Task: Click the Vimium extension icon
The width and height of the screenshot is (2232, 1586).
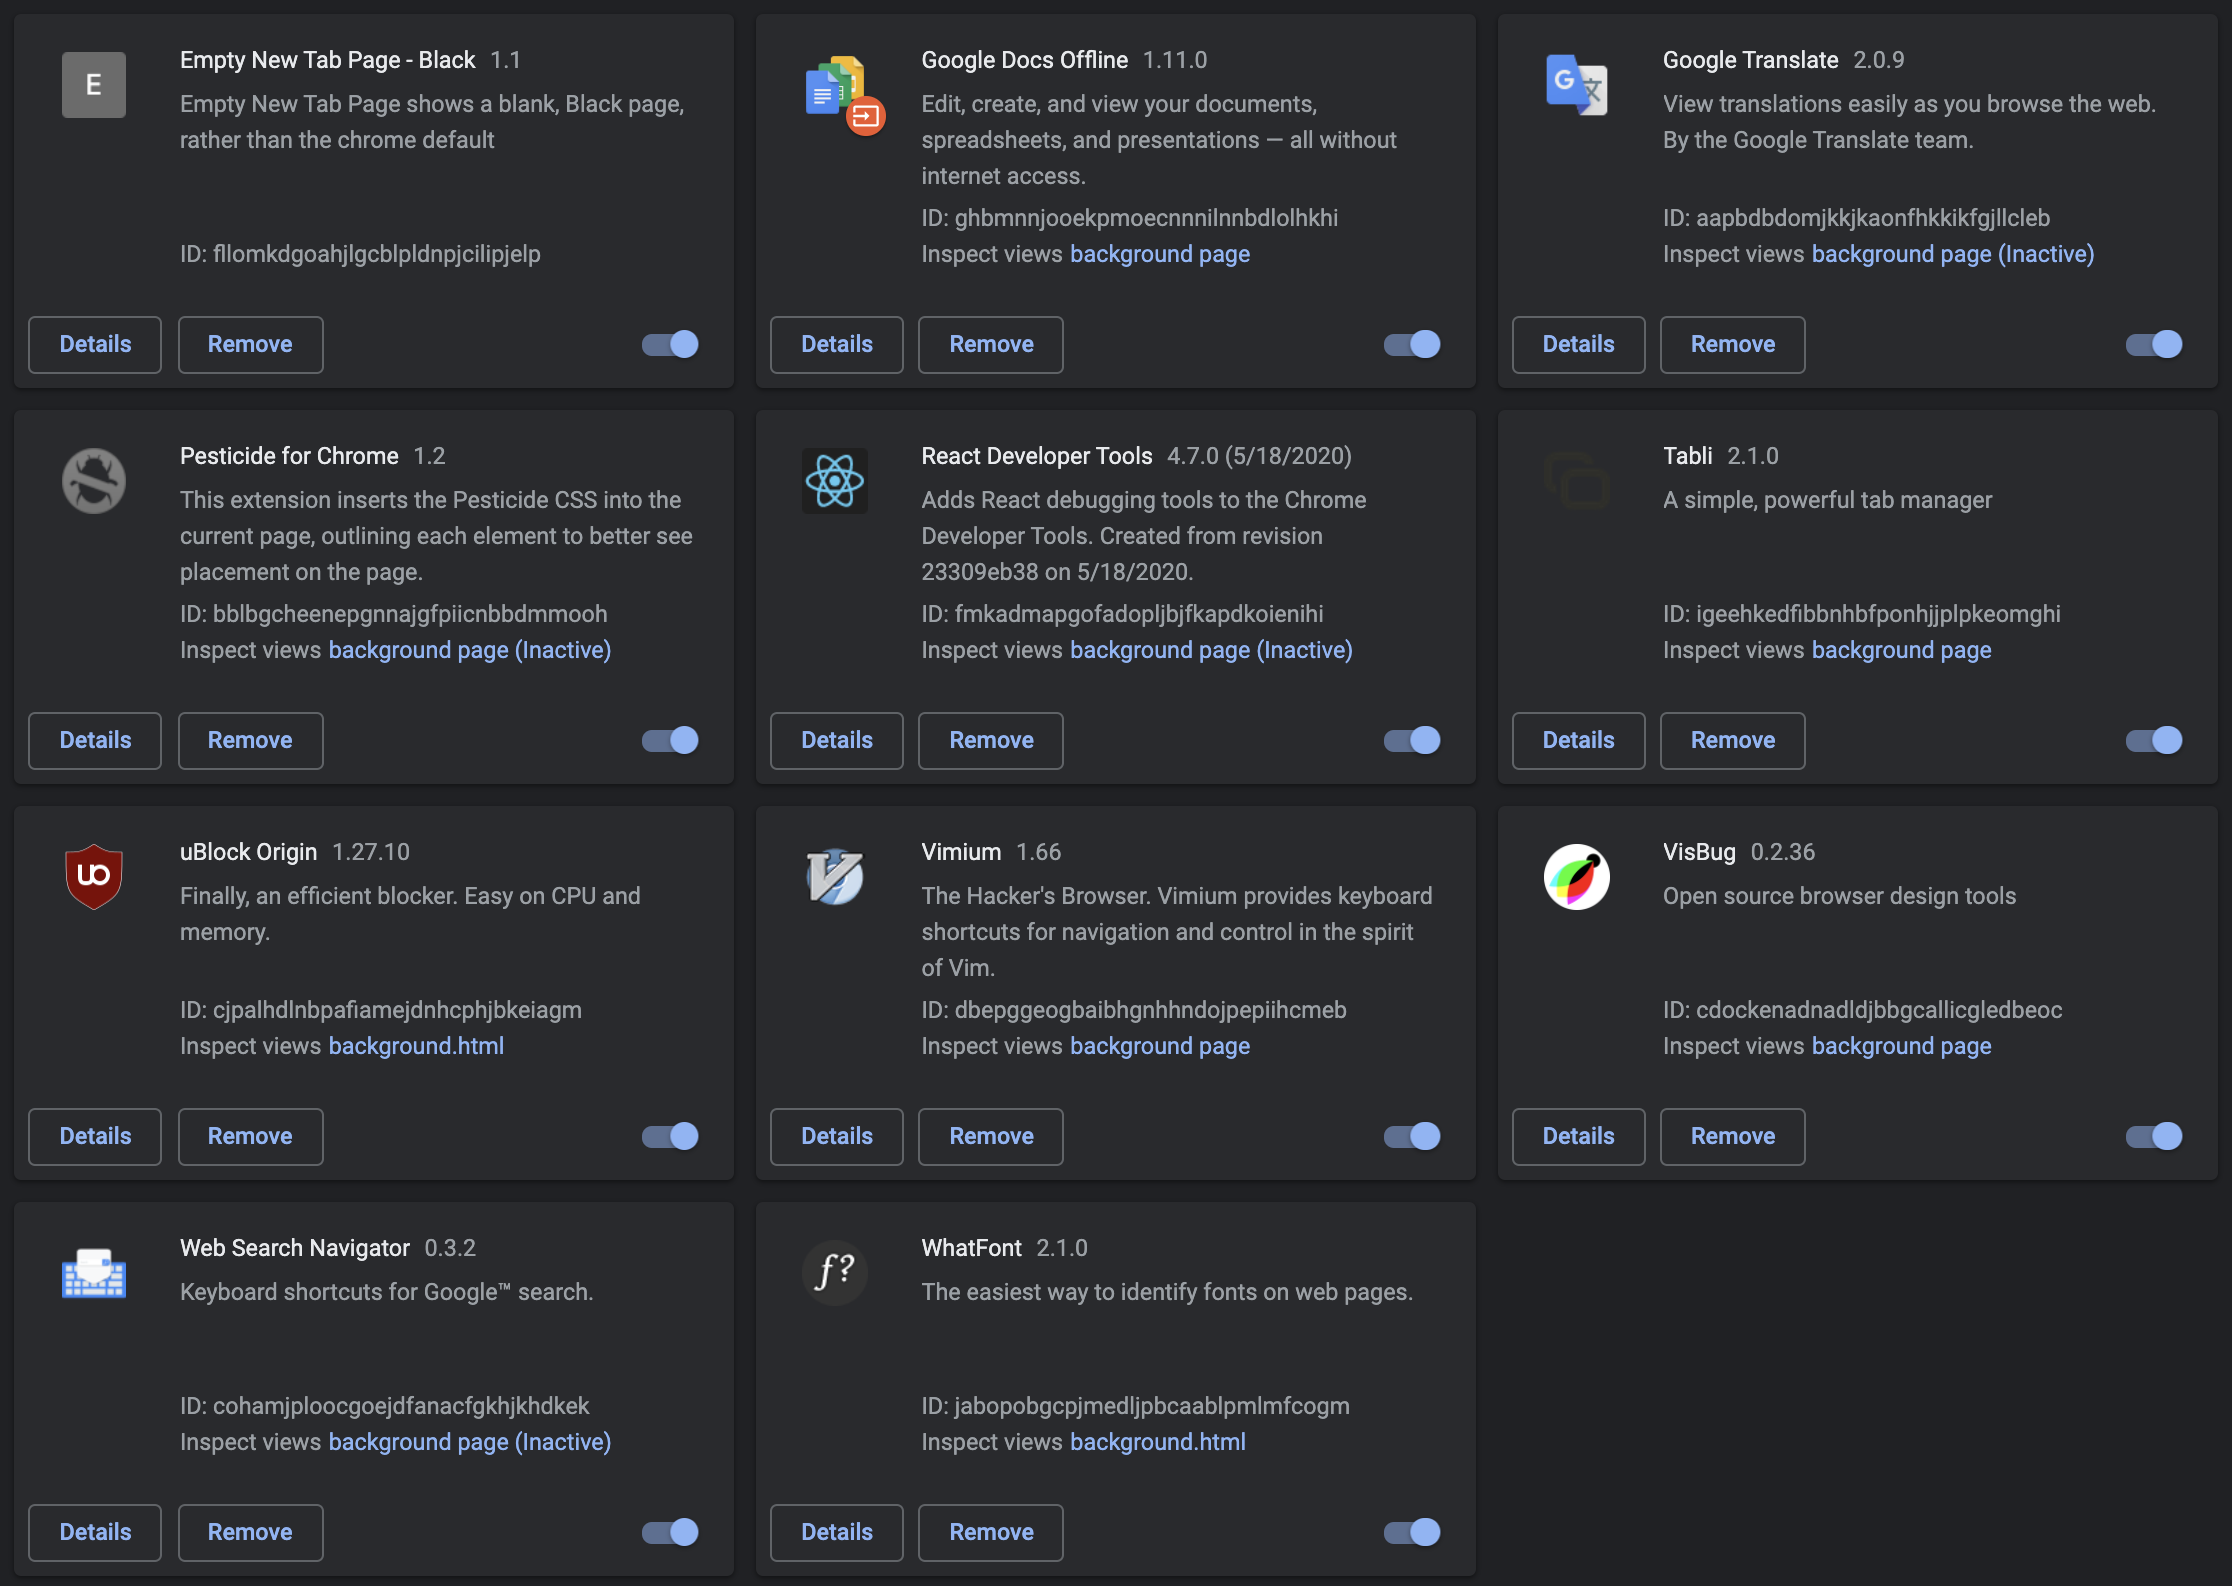Action: 835,877
